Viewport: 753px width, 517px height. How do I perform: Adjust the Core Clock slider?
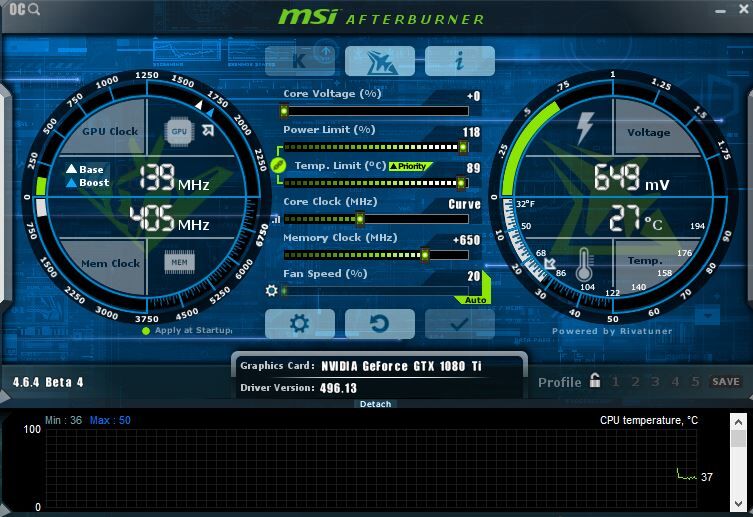376,219
